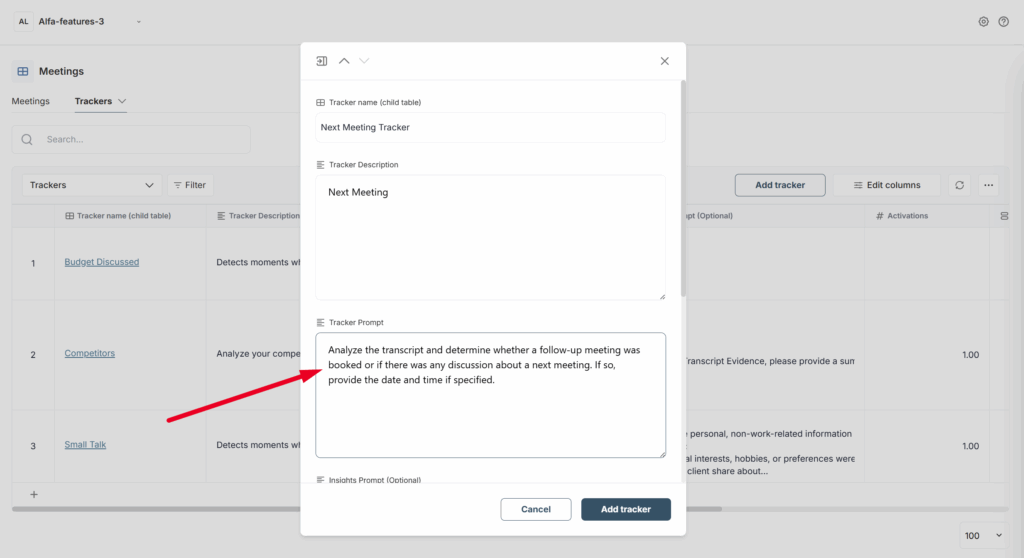Close the tracker dialog with X
Viewport: 1024px width, 558px height.
(664, 61)
